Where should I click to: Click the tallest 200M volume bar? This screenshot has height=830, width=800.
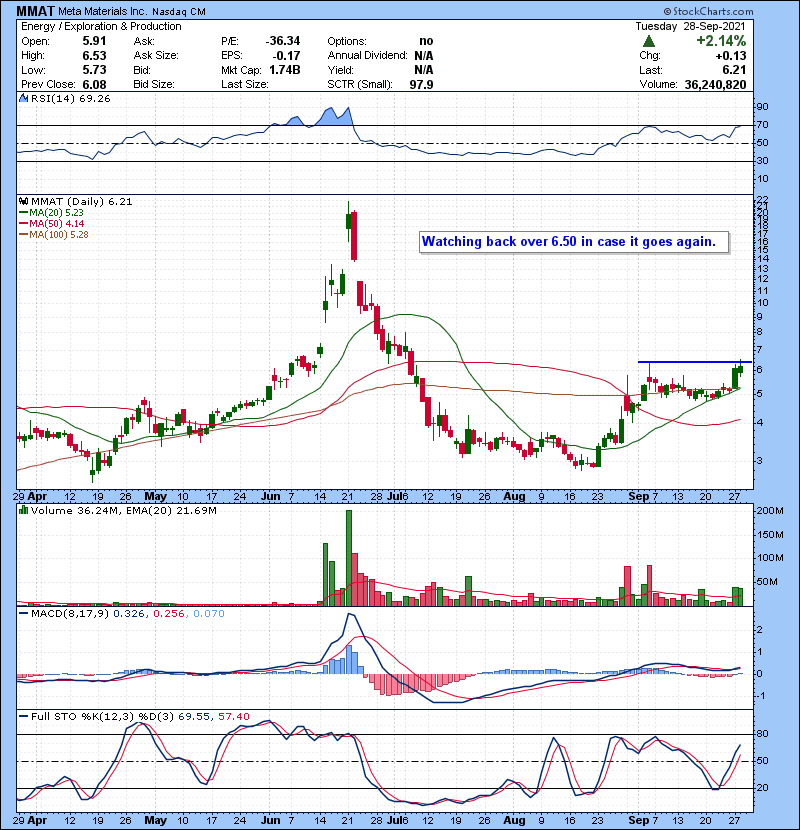349,558
